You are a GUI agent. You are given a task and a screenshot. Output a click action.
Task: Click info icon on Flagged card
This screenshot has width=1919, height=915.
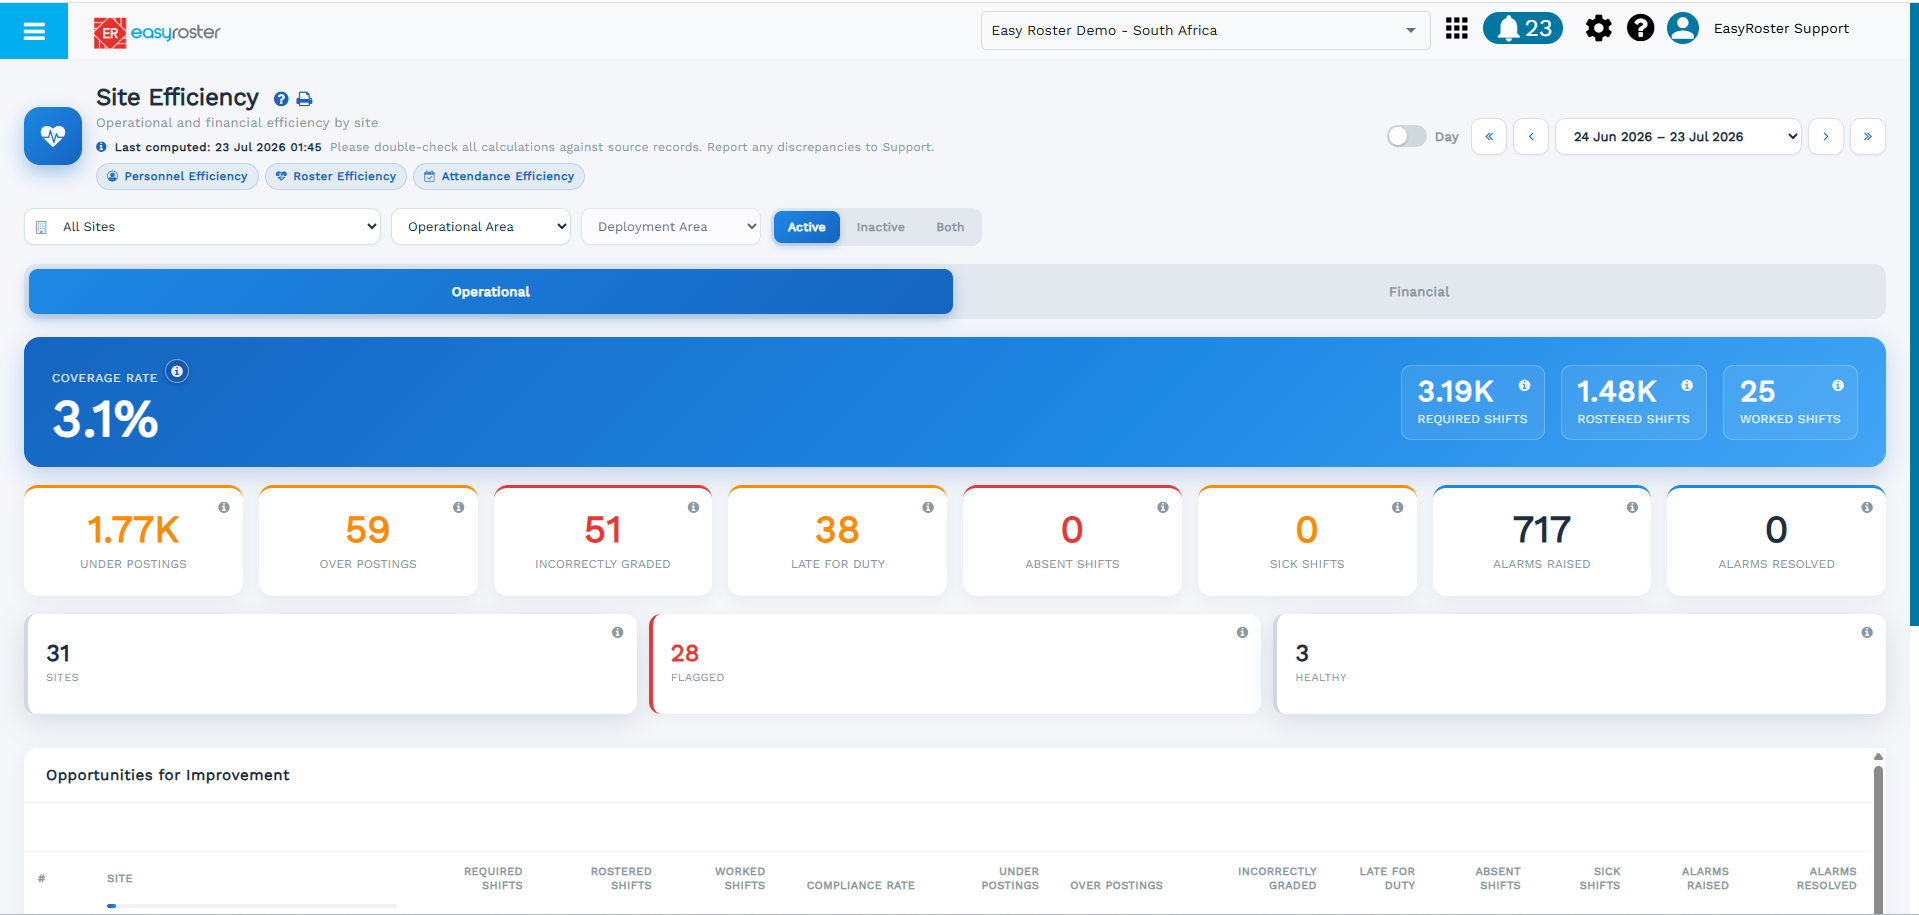pos(1242,632)
